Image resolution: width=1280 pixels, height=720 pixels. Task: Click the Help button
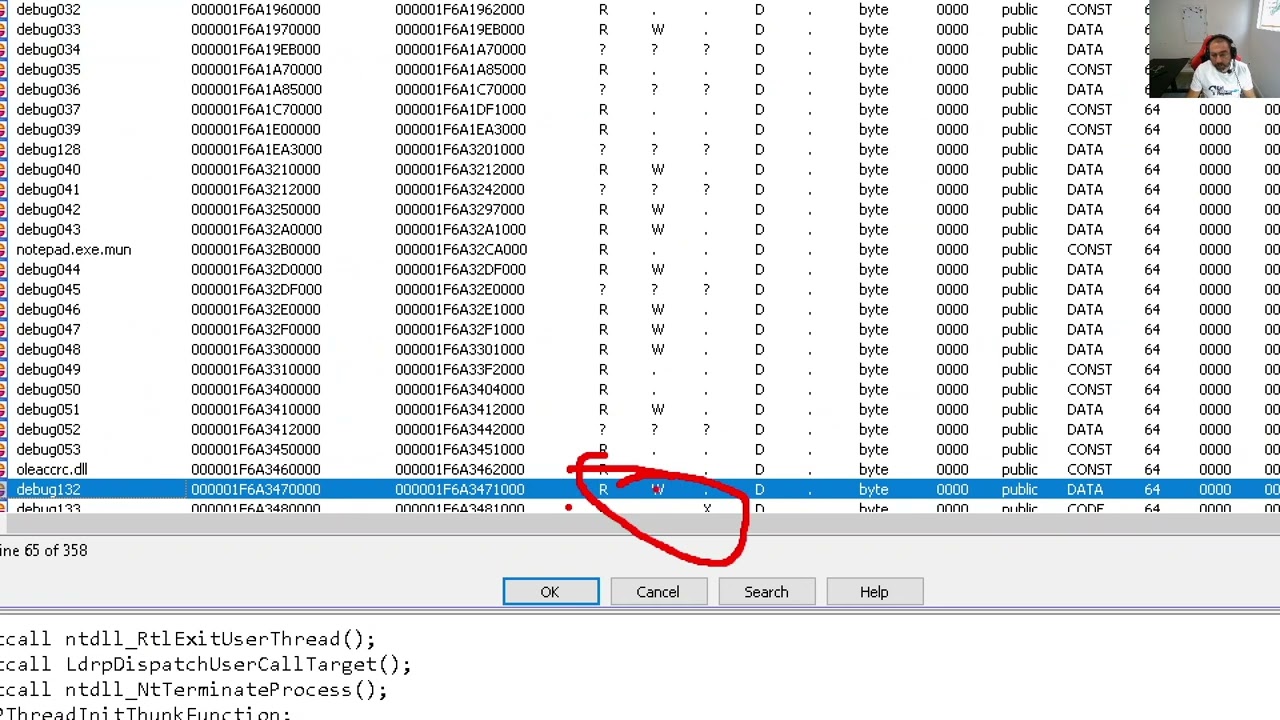tap(874, 592)
